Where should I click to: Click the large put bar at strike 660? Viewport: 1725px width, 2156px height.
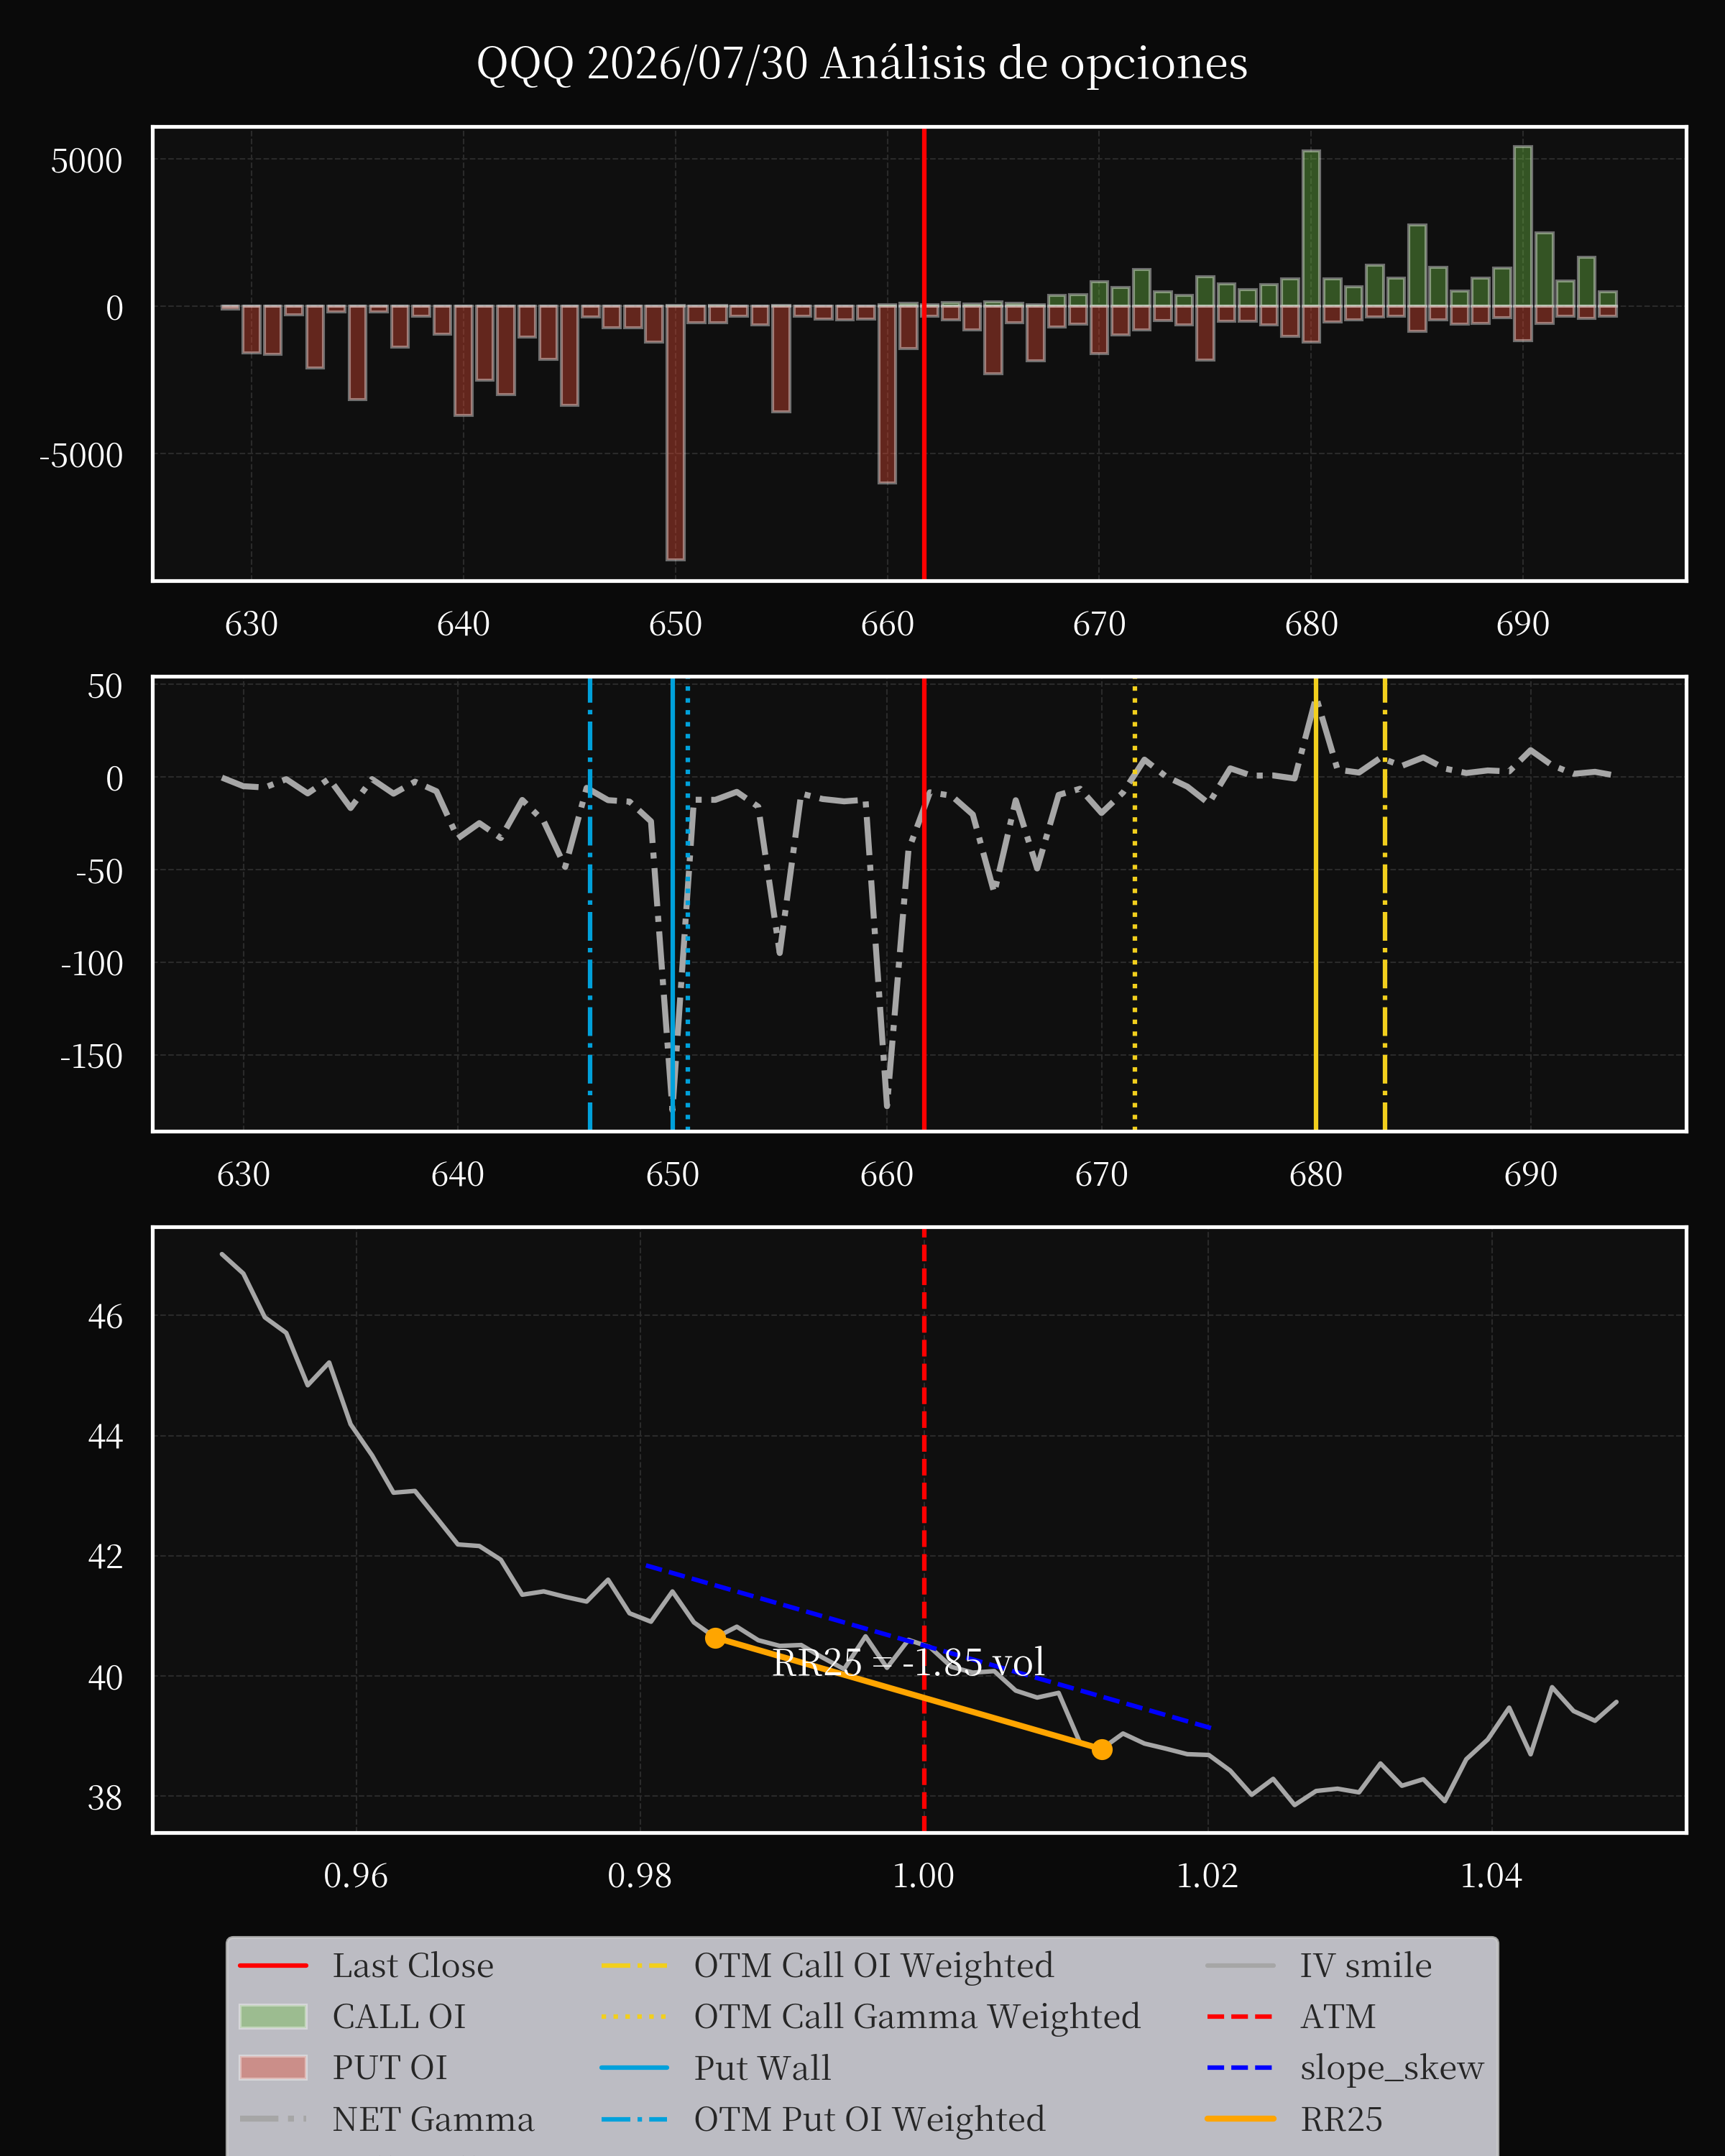[x=887, y=394]
